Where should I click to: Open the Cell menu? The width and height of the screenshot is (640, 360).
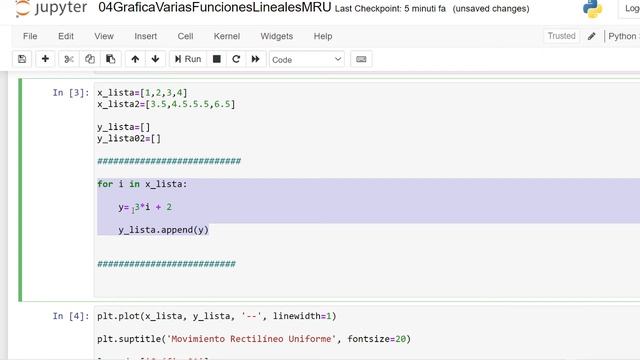pyautogui.click(x=185, y=36)
